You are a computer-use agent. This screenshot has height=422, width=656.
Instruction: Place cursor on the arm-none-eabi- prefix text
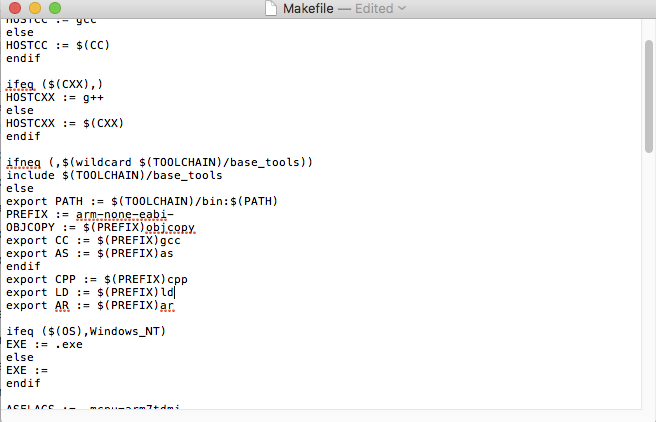[x=125, y=214]
